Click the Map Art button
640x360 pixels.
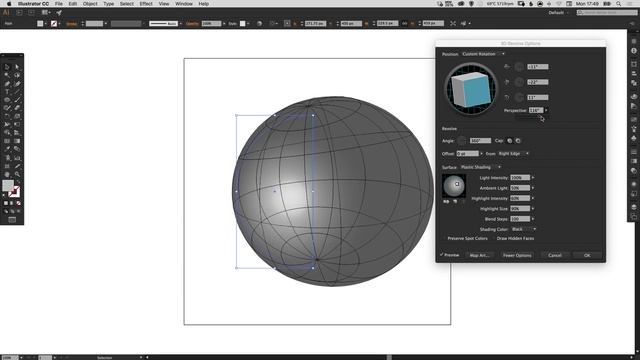coord(479,255)
